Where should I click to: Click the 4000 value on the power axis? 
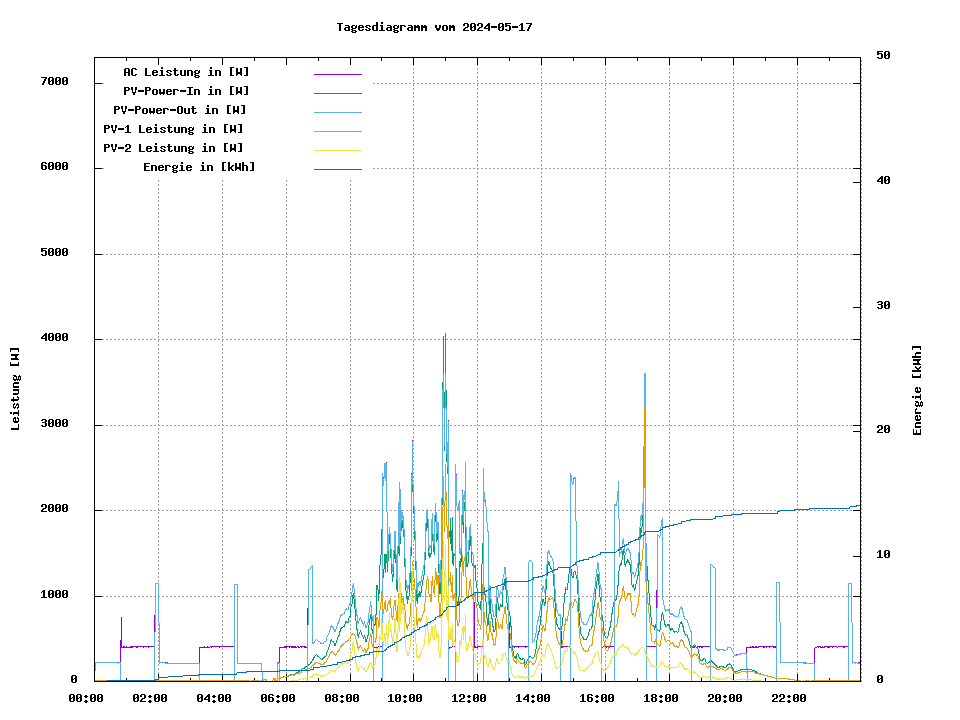click(54, 338)
